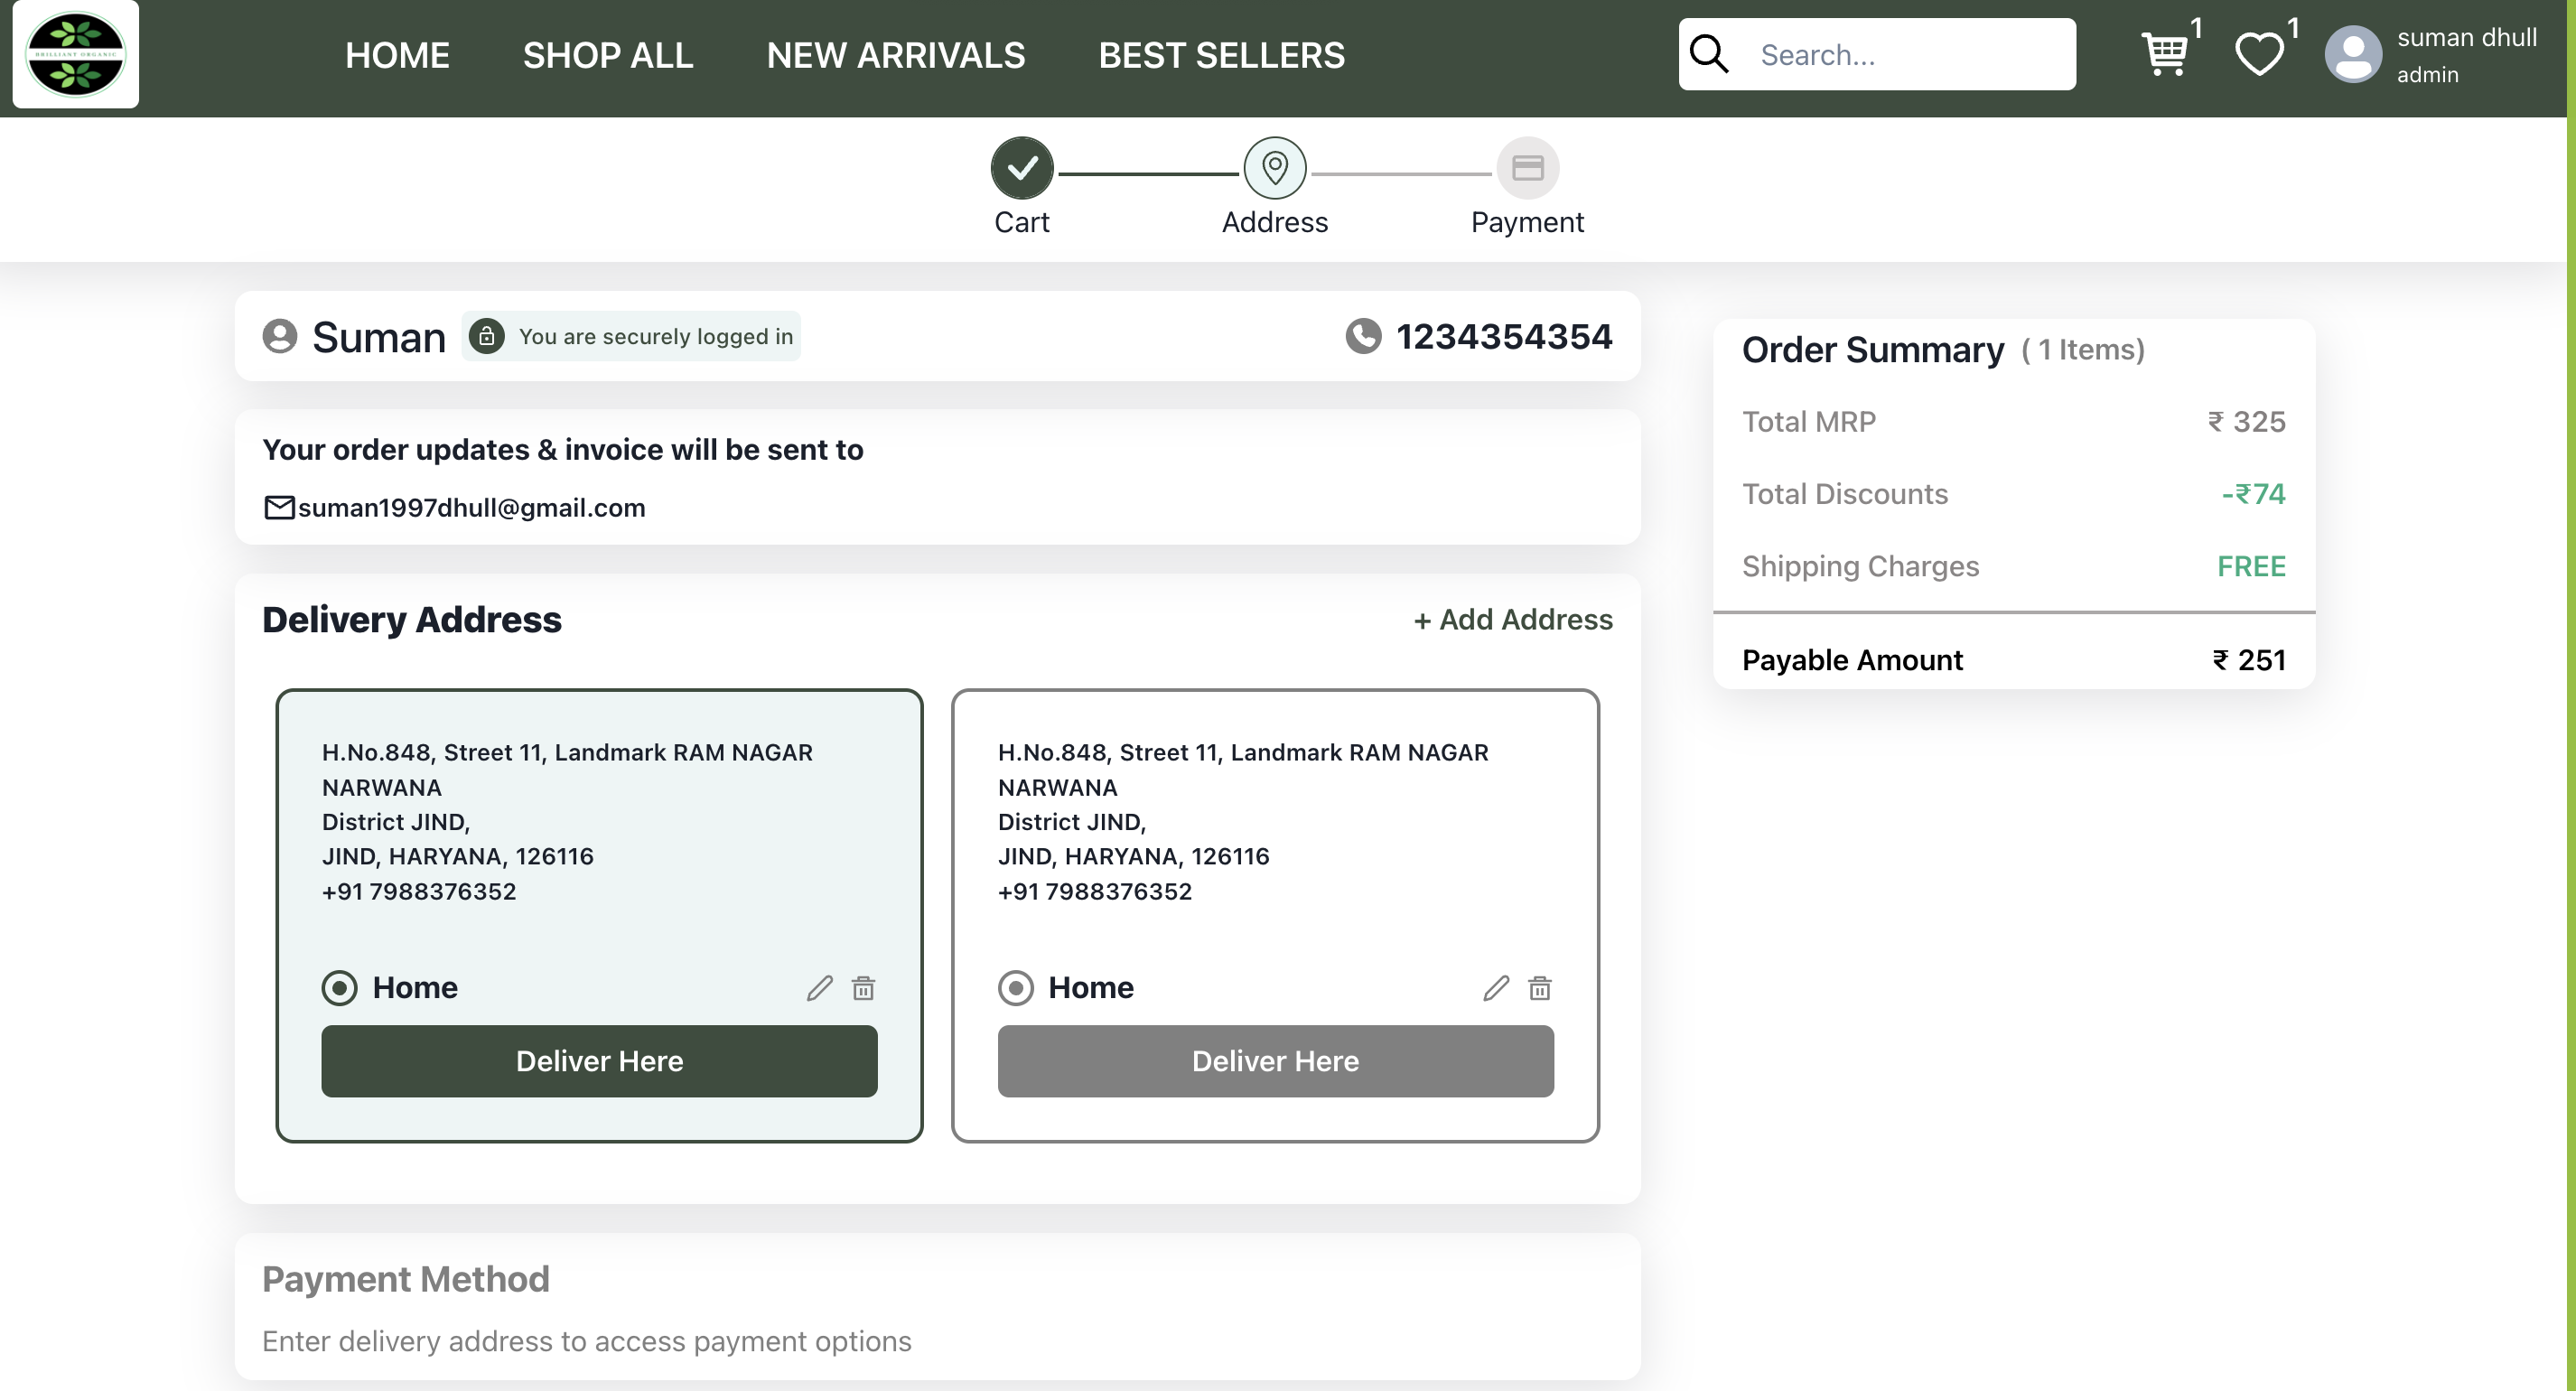The width and height of the screenshot is (2576, 1391).
Task: Click the Payment step indicator
Action: tap(1527, 166)
